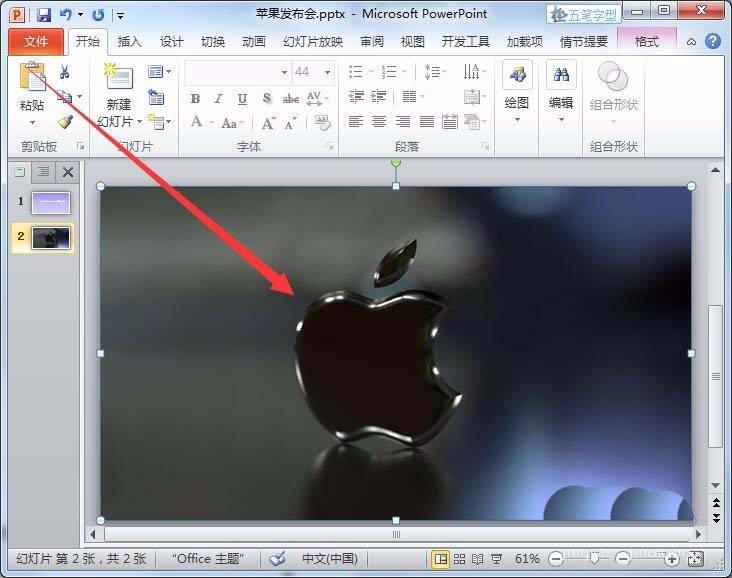This screenshot has width=732, height=578.
Task: Switch to Reading view
Action: click(478, 559)
